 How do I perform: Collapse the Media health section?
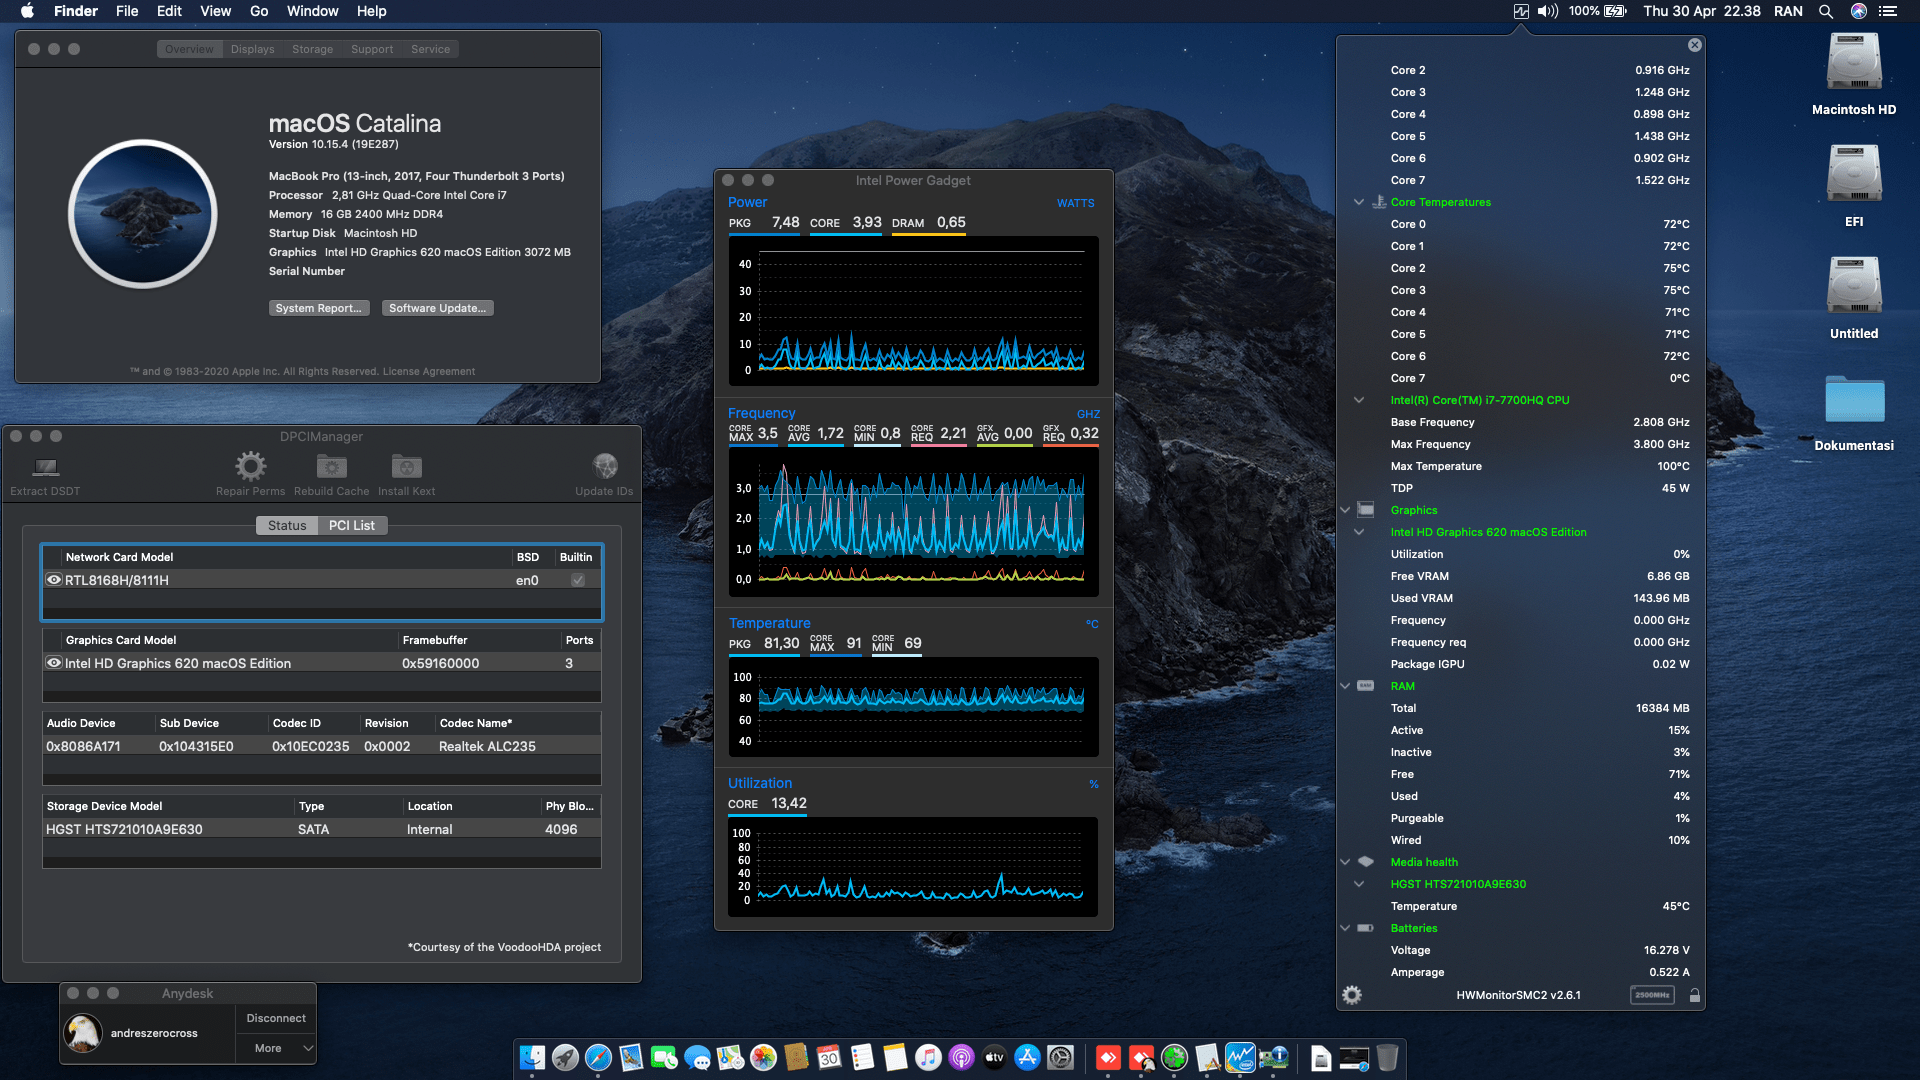(x=1345, y=862)
